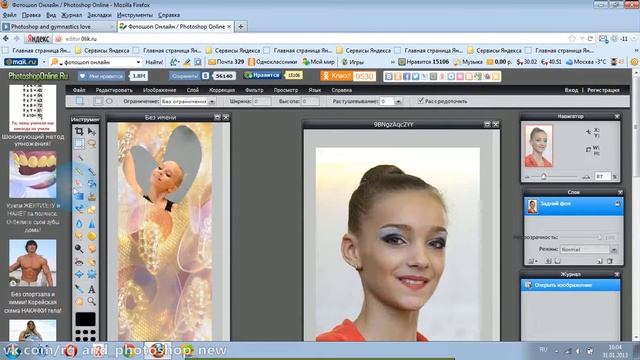Select the Type text tool
Image resolution: width=640 pixels, height=360 pixels.
pyautogui.click(x=92, y=289)
